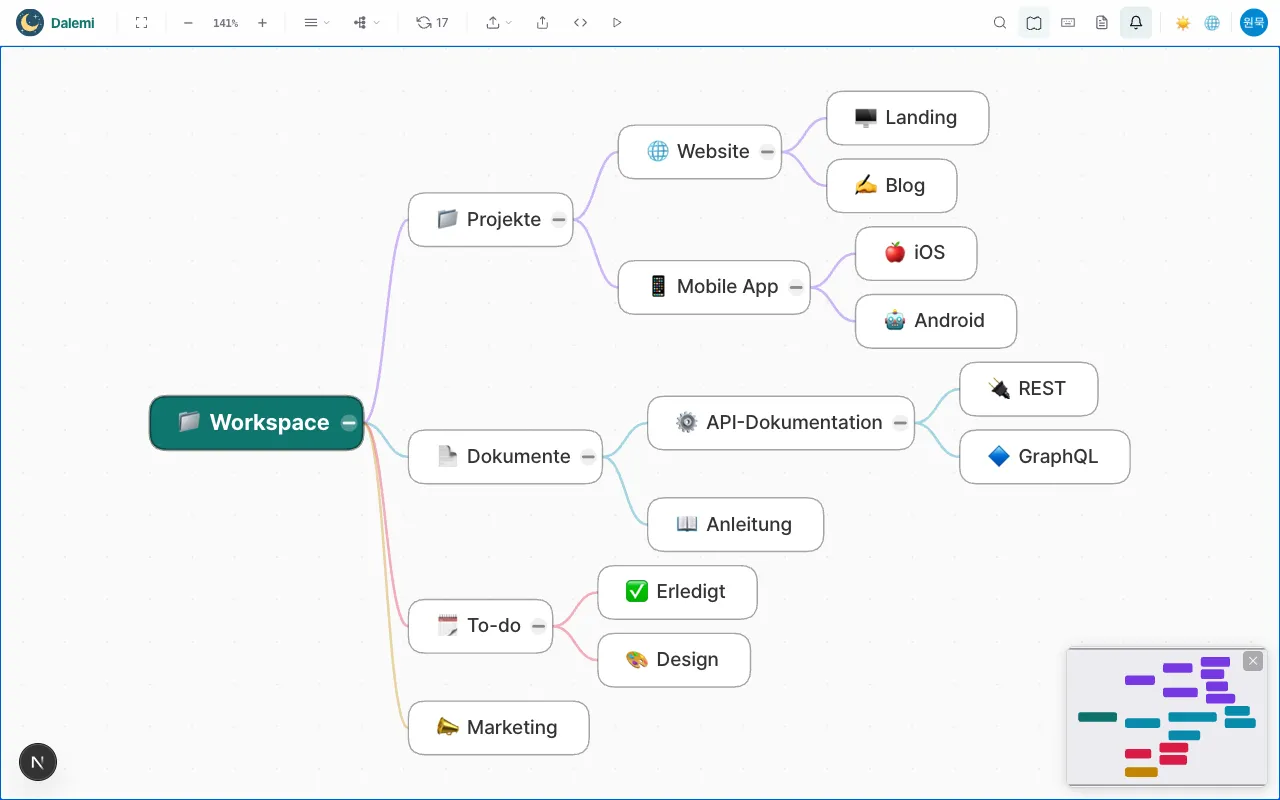This screenshot has width=1280, height=800.
Task: Toggle the notifications bell
Action: click(1136, 22)
